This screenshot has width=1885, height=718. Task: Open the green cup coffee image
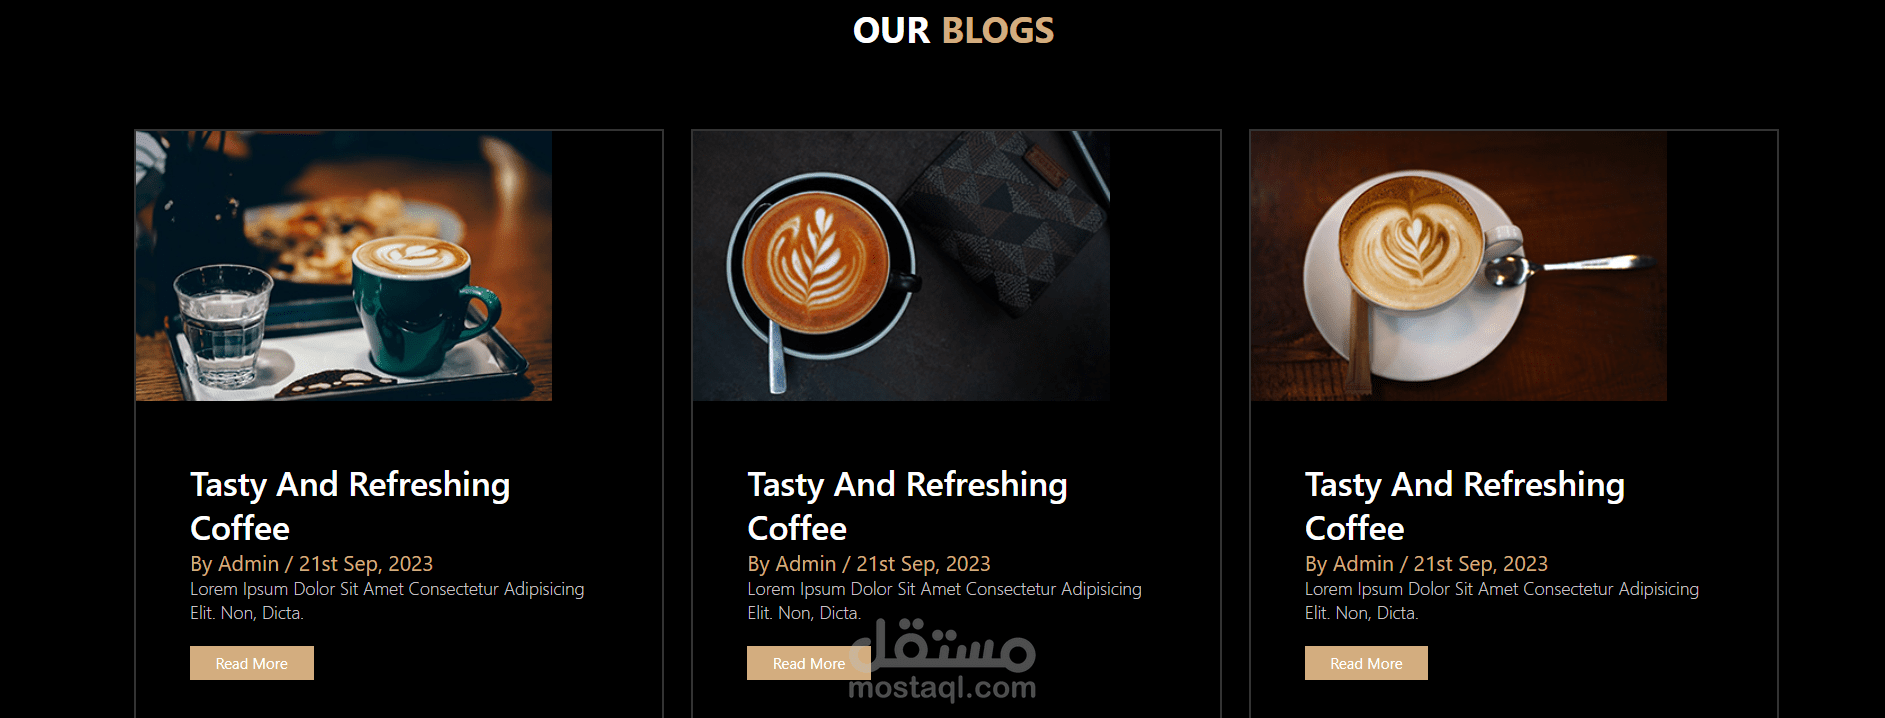click(344, 266)
